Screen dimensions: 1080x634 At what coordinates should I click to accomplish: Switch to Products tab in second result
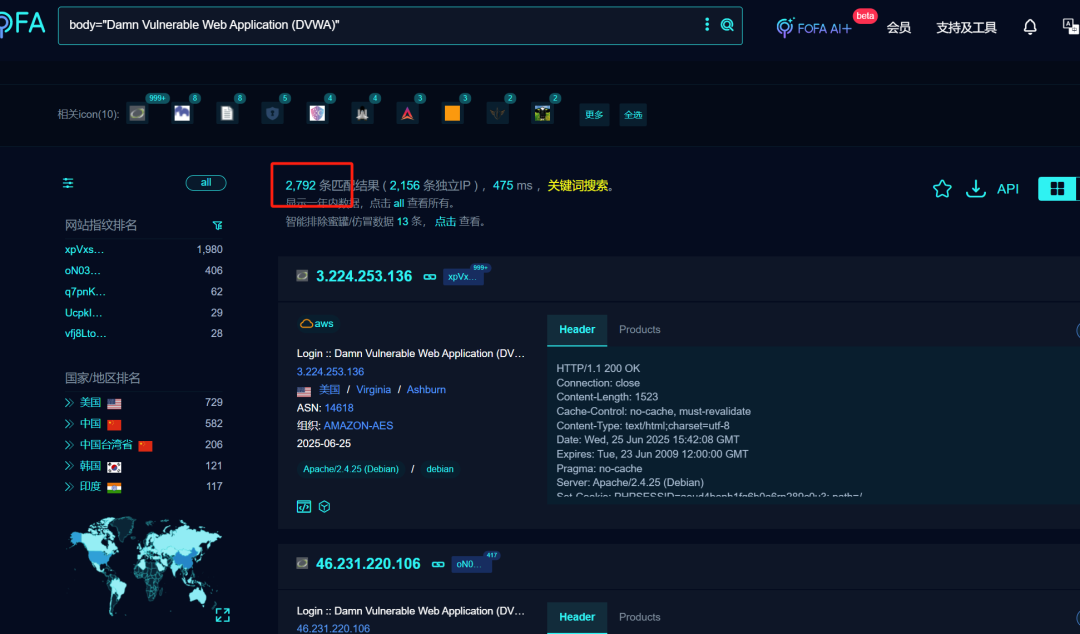[x=639, y=617]
